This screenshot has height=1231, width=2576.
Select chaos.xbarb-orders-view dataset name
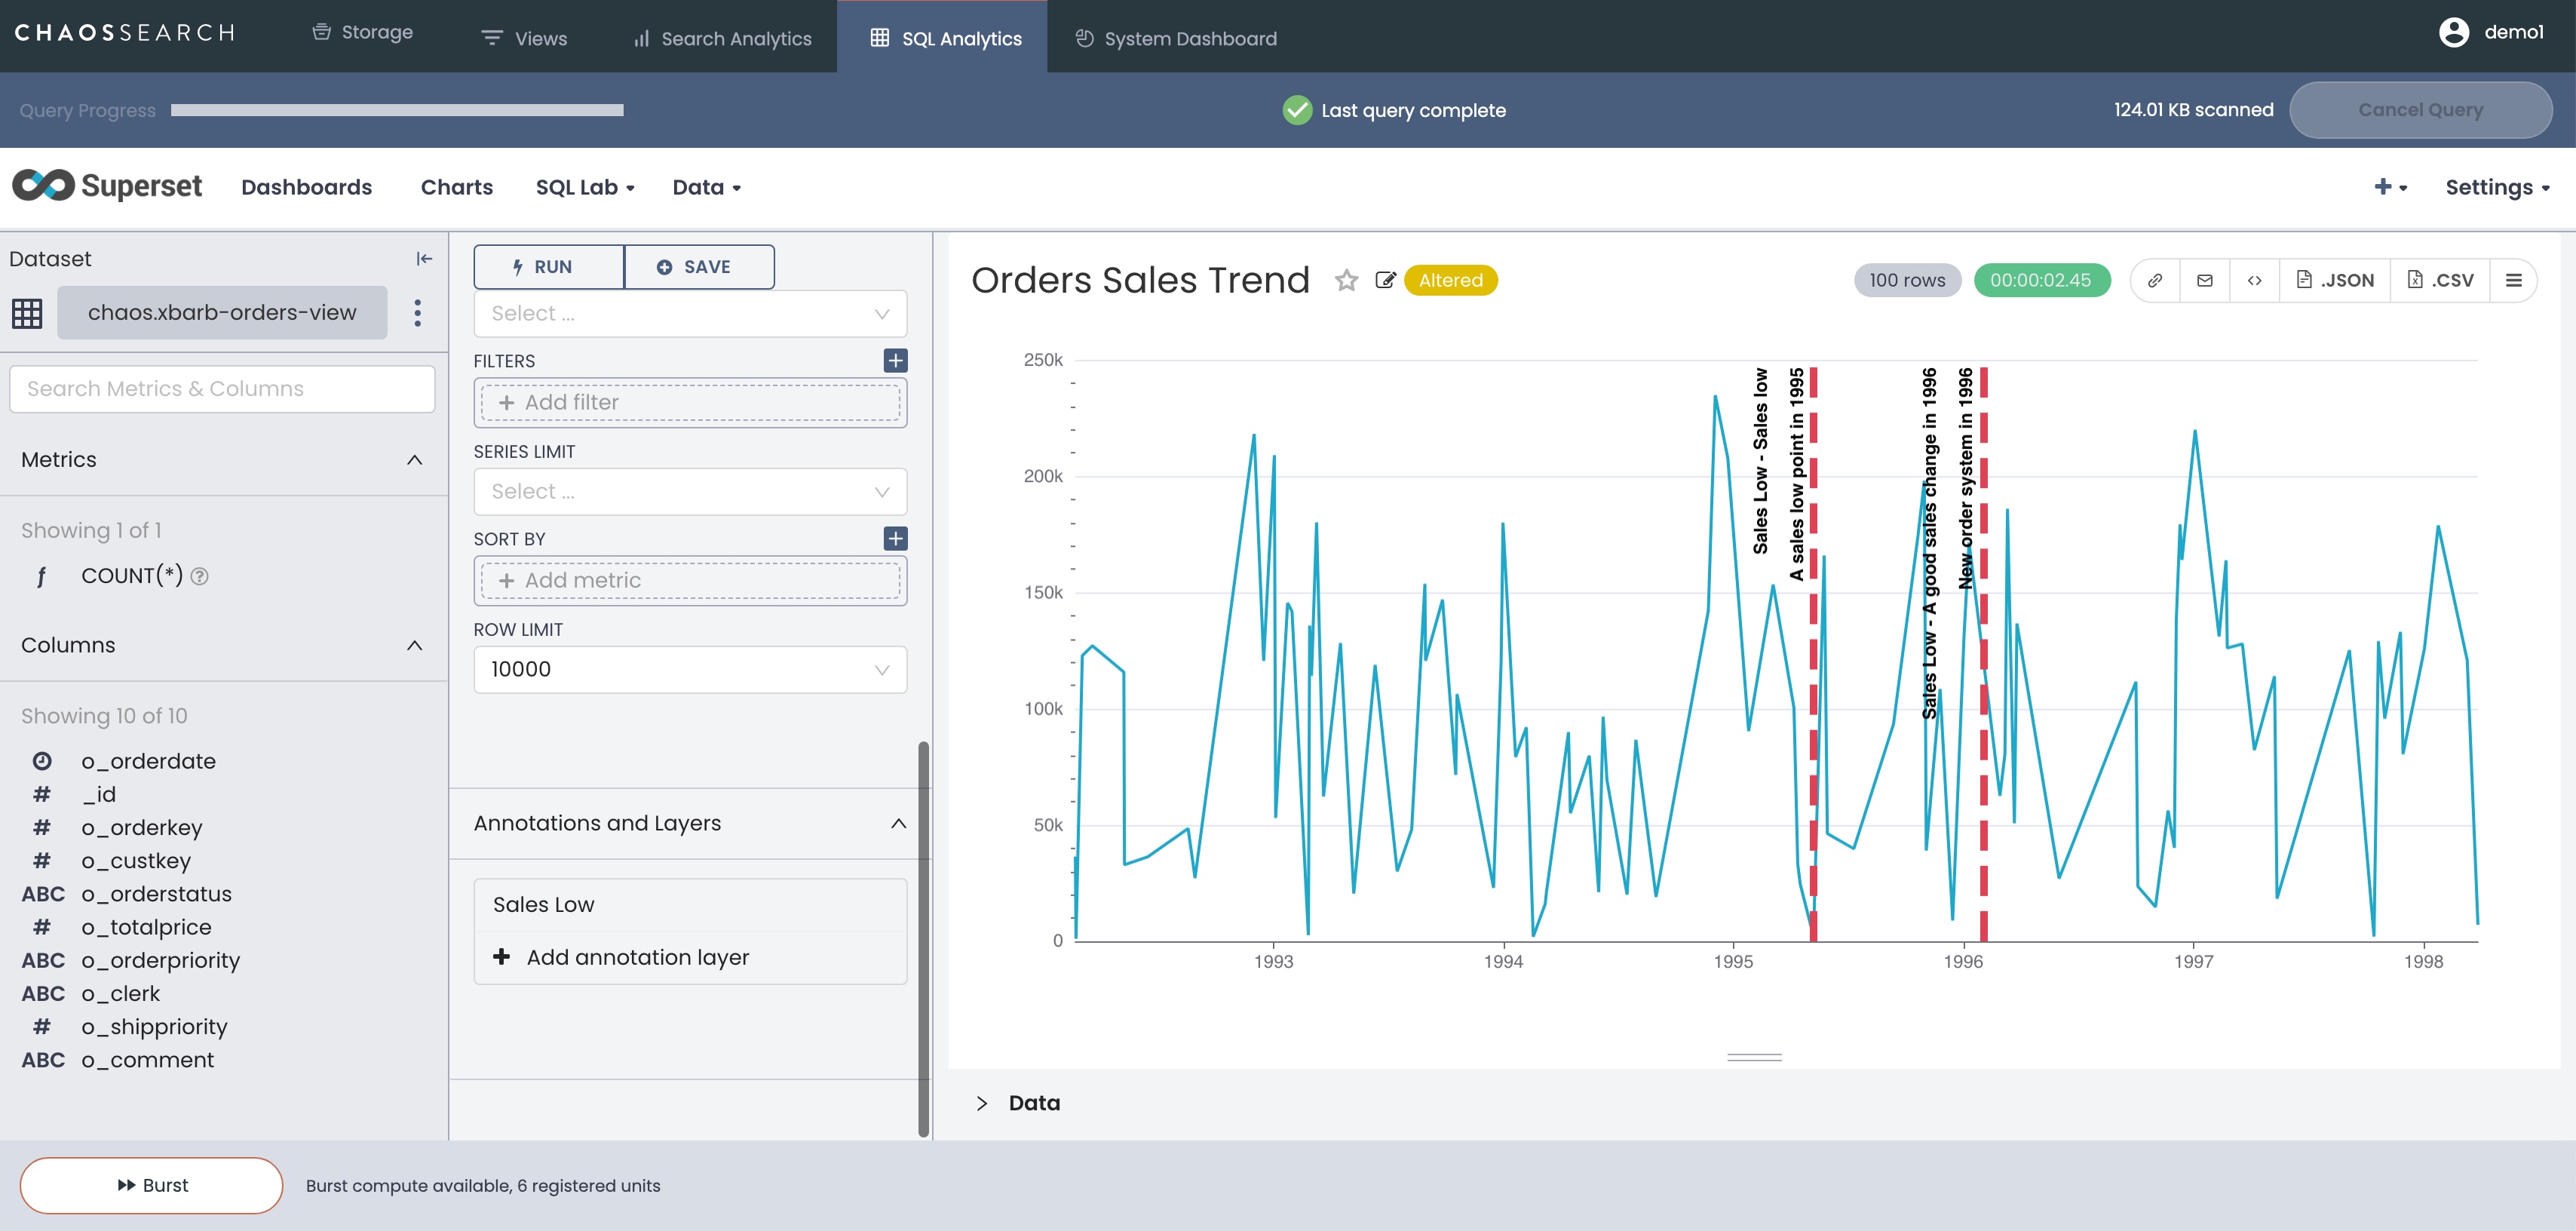222,313
